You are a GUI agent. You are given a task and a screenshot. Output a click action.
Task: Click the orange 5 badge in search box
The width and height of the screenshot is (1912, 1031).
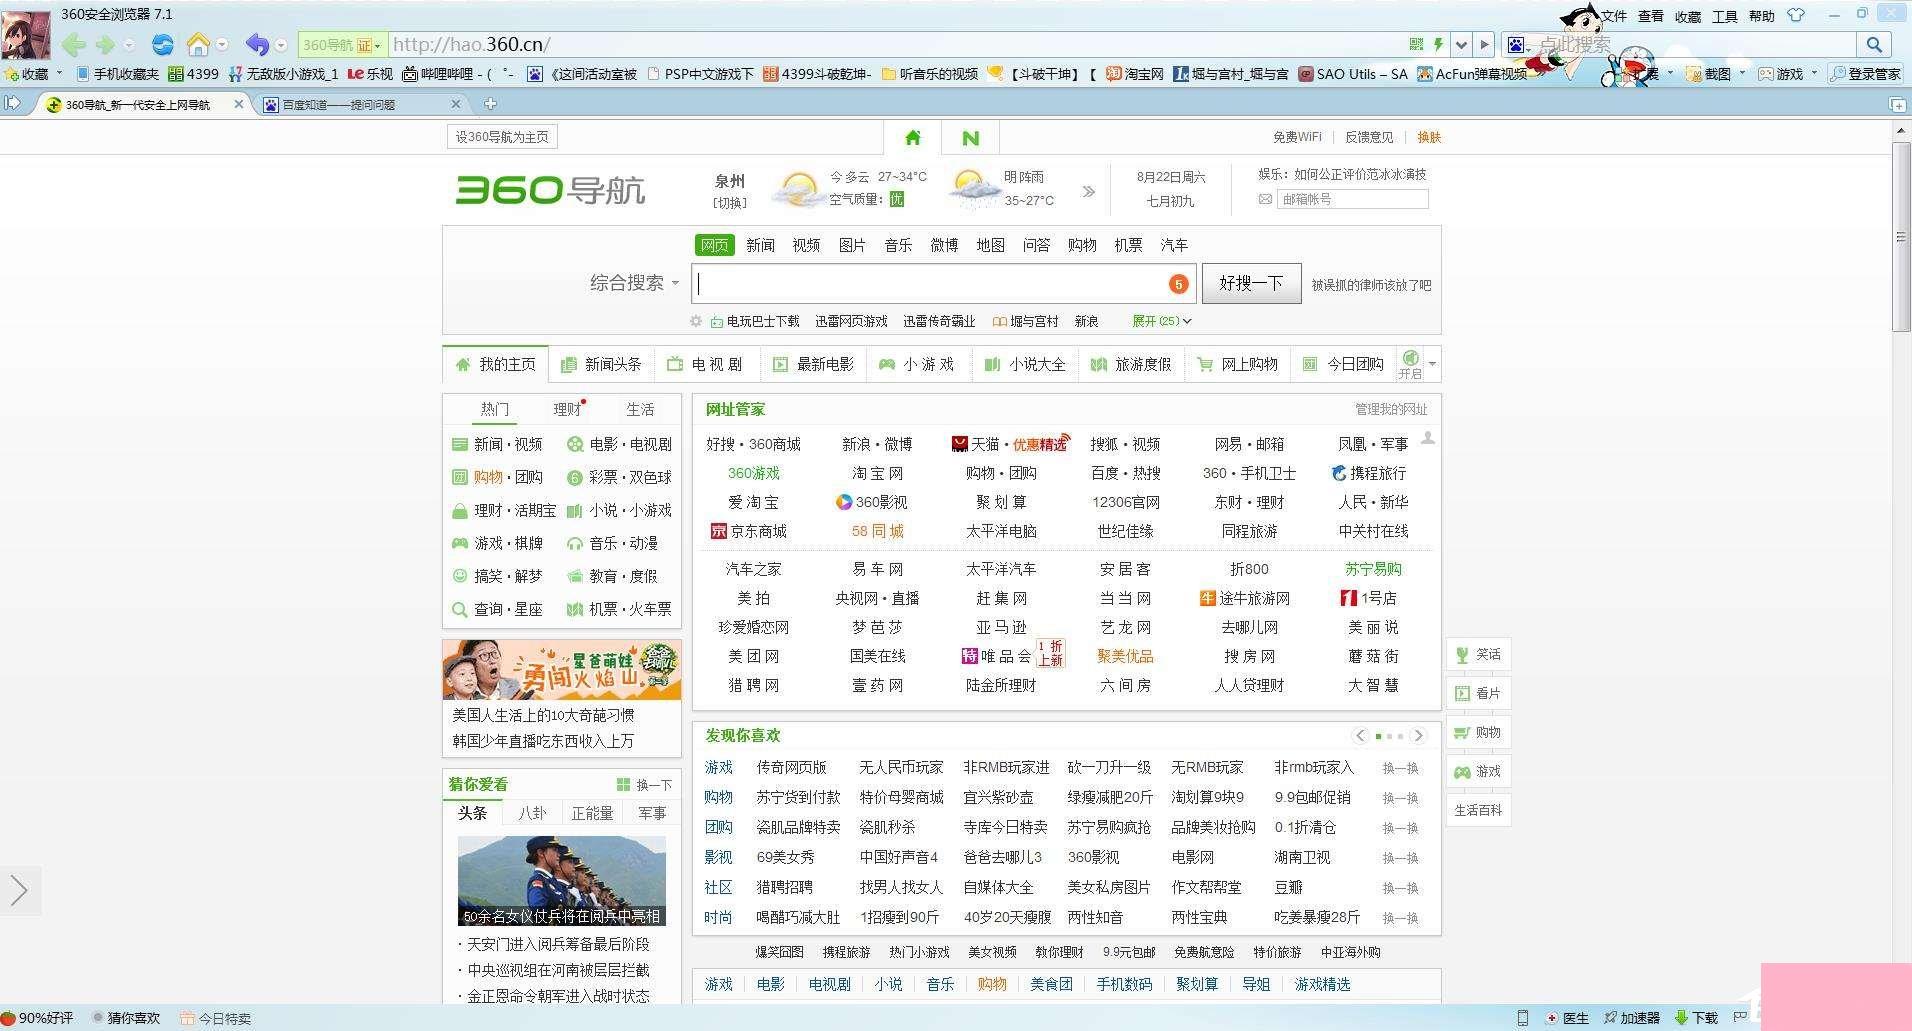pos(1179,284)
